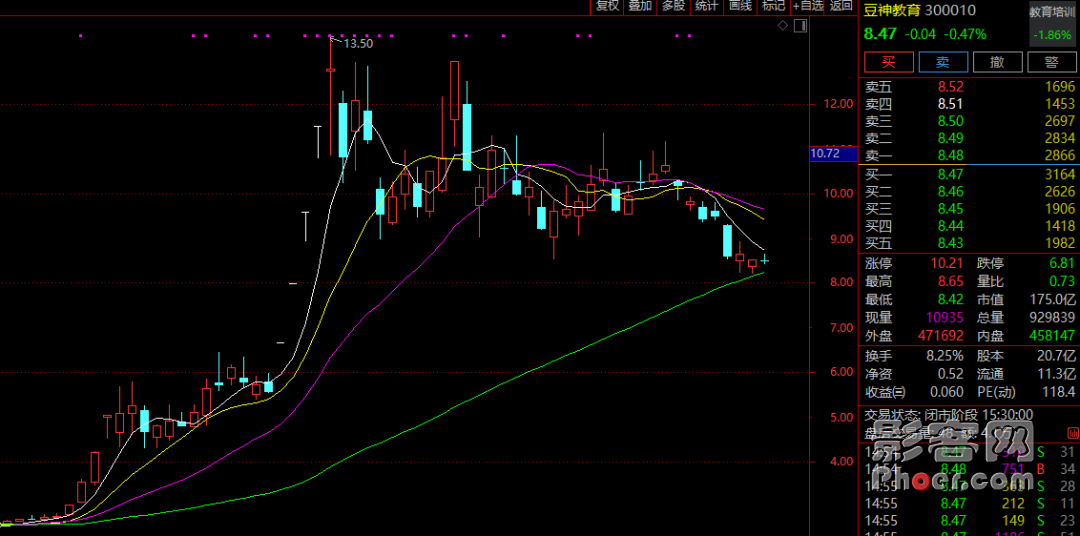
Task: Open the red bar chart icon in the after-hours trading row
Action: 1072,433
